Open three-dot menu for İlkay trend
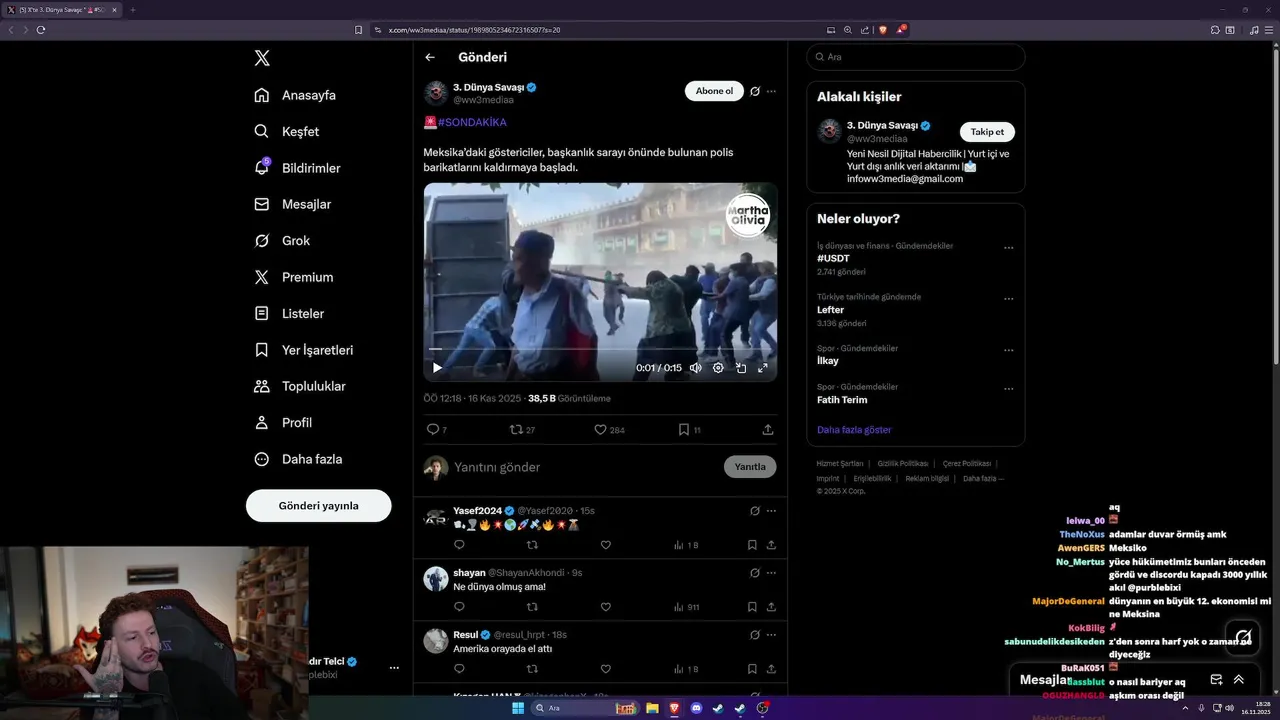The height and width of the screenshot is (720, 1280). pos(1008,351)
